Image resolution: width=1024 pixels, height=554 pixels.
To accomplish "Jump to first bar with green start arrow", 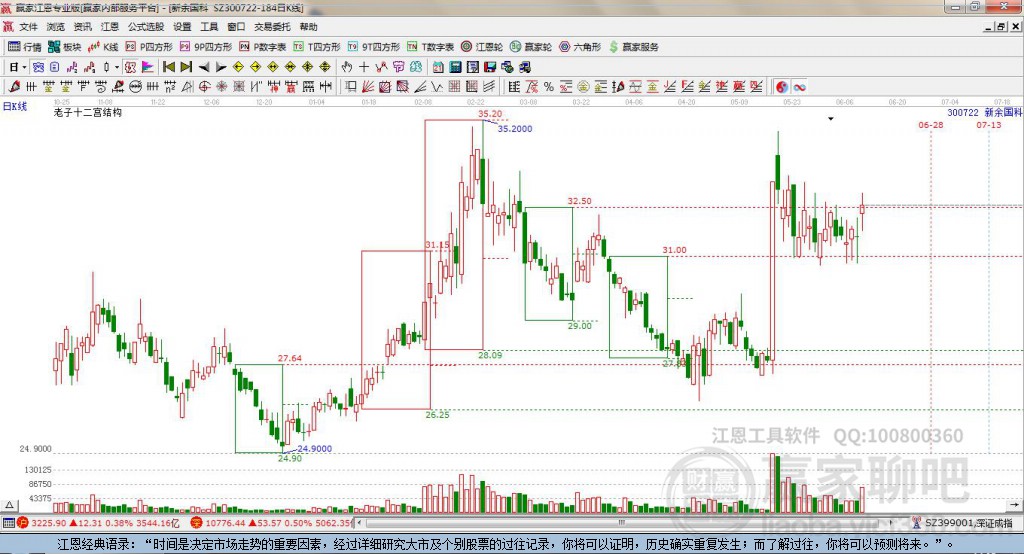I will pos(169,67).
